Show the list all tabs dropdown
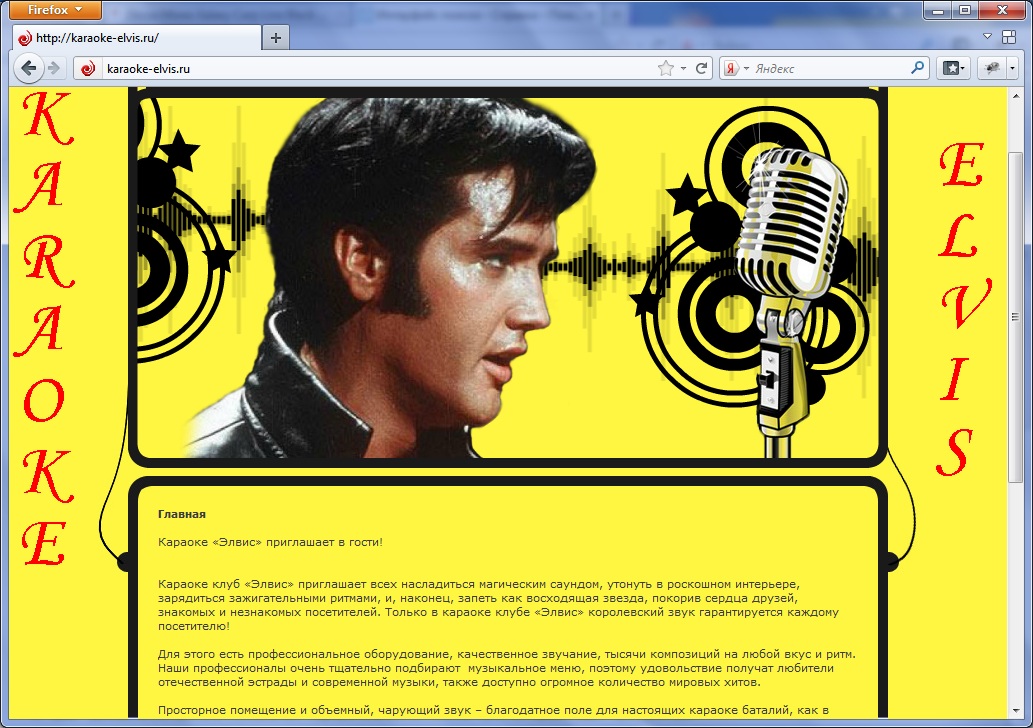The height and width of the screenshot is (728, 1033). (x=987, y=37)
